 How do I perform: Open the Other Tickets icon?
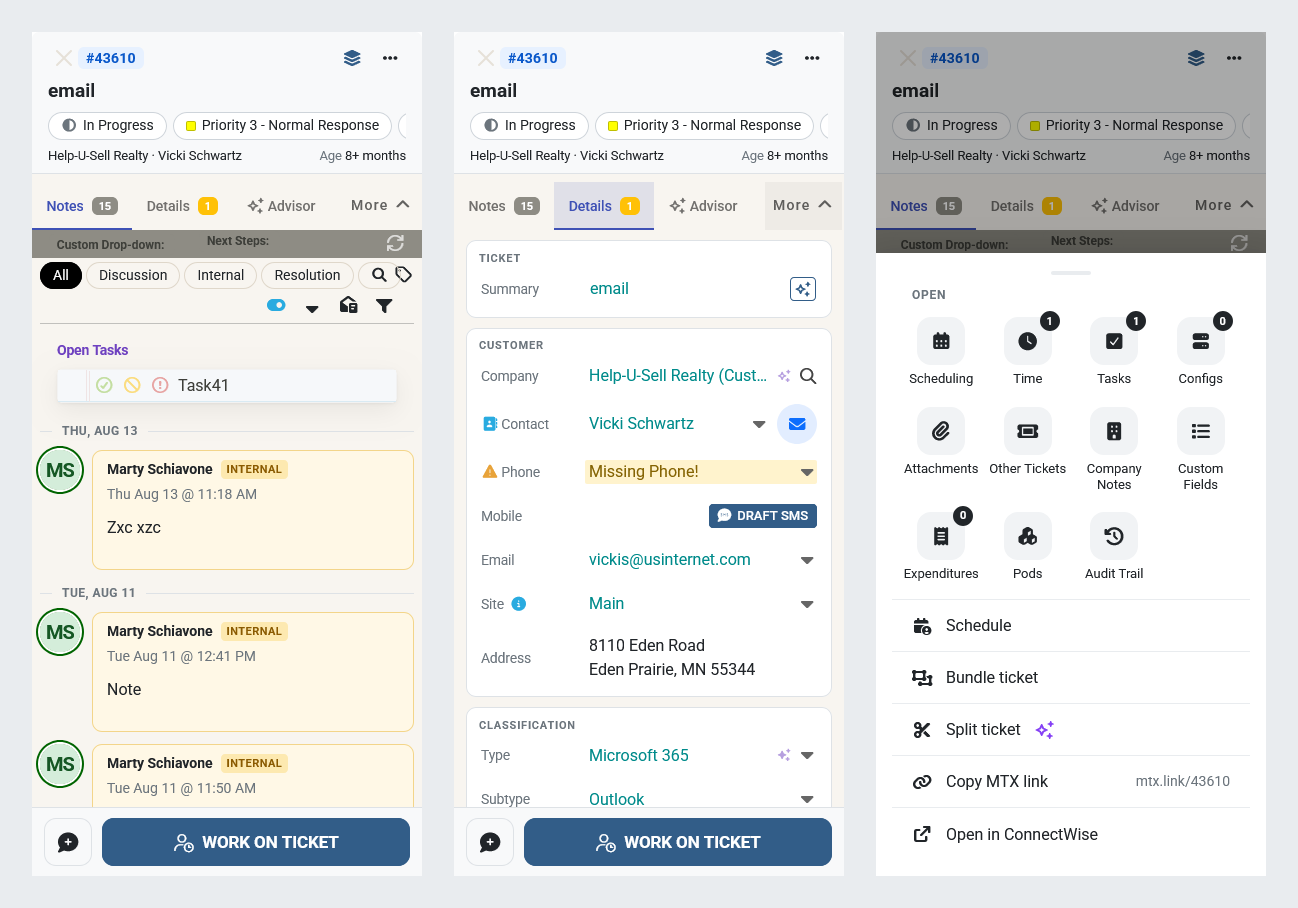[1028, 431]
